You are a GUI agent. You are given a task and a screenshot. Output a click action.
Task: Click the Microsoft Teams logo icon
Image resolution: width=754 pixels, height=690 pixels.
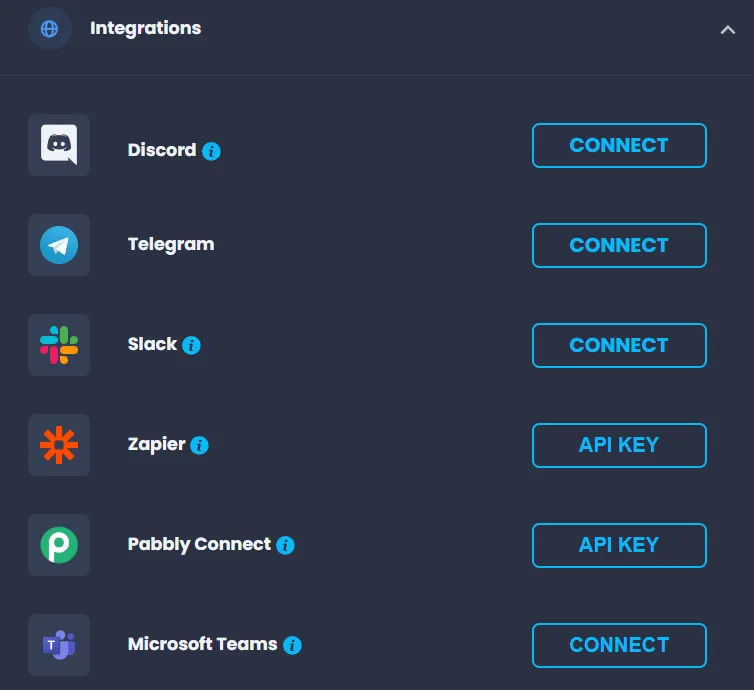coord(59,645)
